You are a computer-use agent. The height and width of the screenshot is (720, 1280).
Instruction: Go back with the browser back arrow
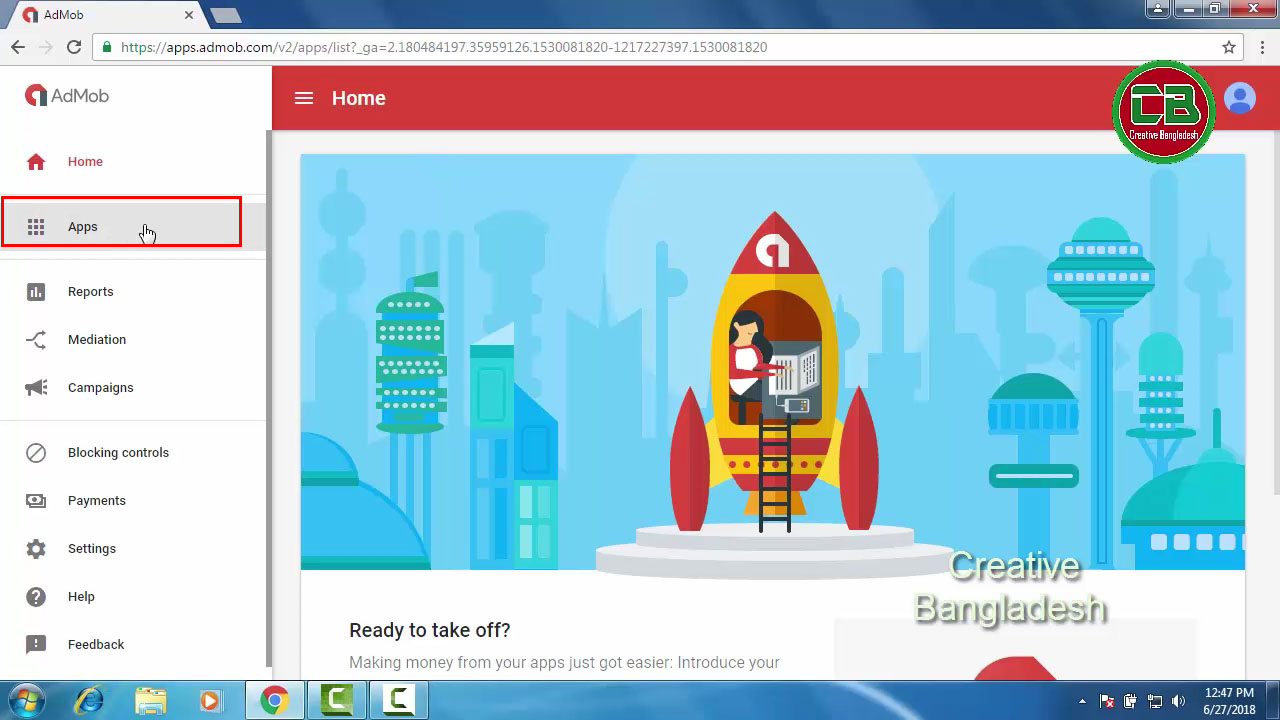coord(18,47)
